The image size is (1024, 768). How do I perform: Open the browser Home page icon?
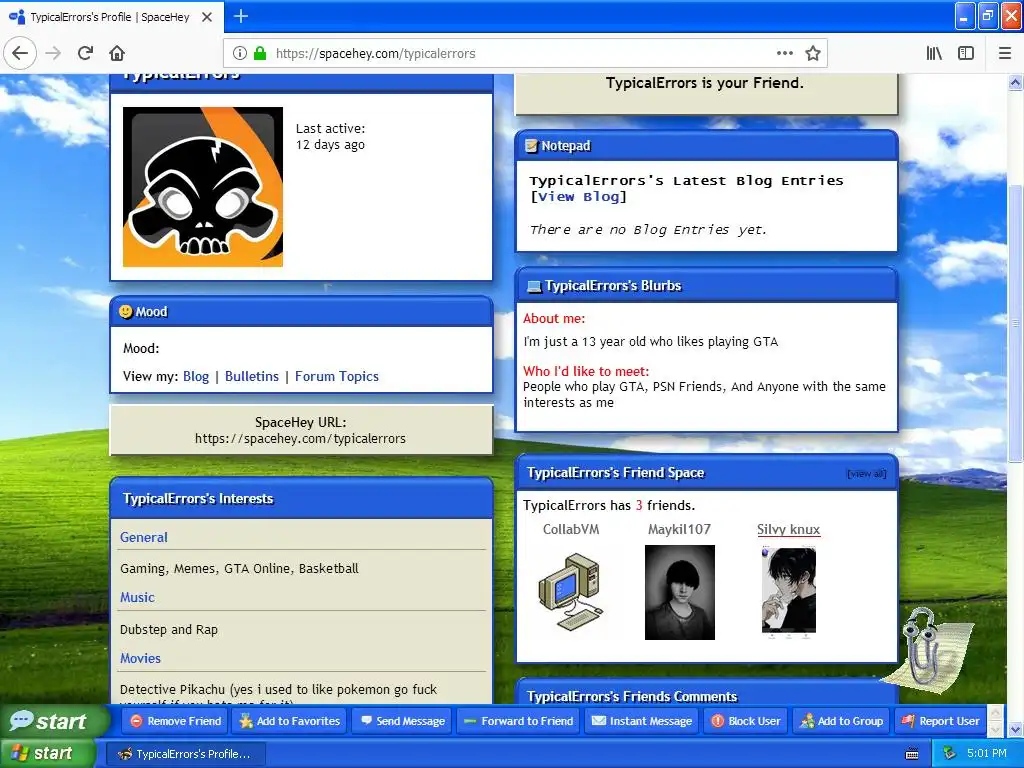(x=117, y=53)
